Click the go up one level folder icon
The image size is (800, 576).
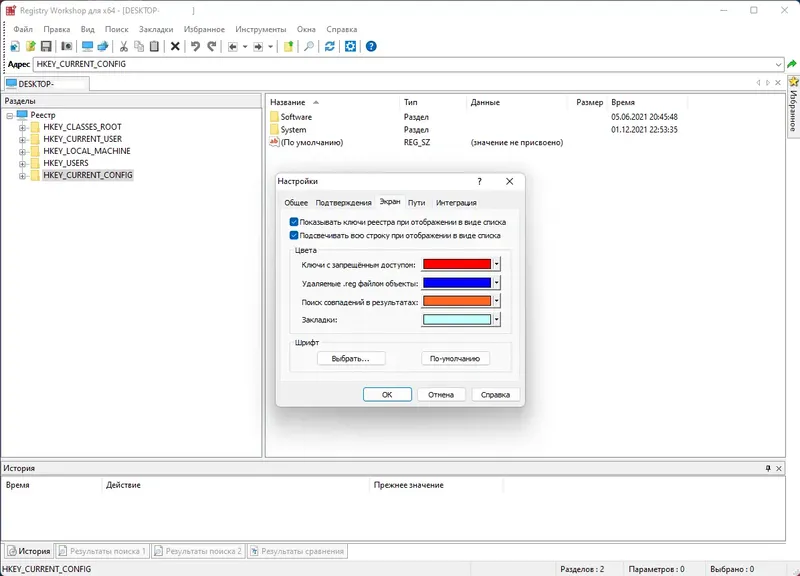288,46
